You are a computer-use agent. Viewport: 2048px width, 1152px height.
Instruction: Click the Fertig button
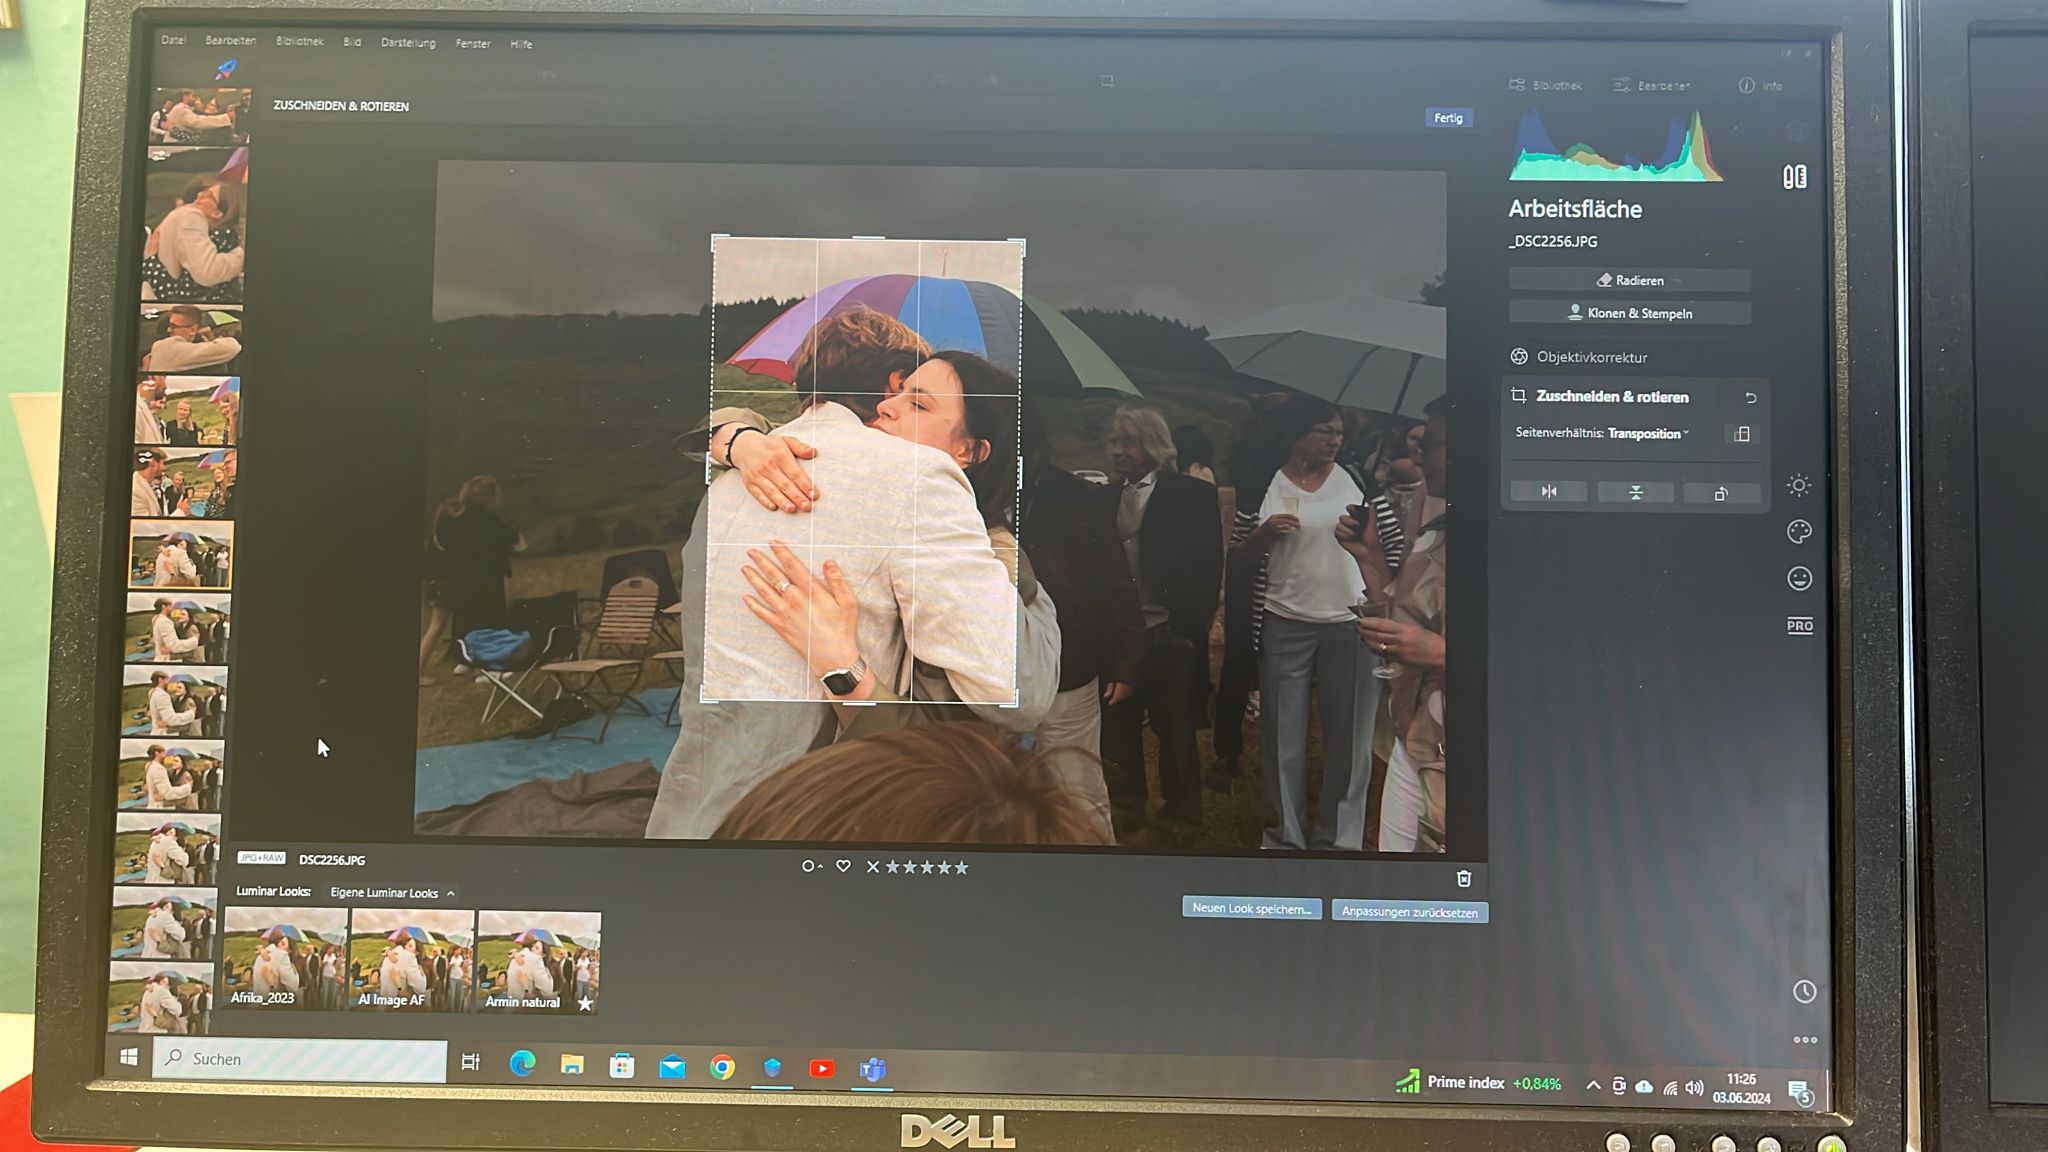1447,118
